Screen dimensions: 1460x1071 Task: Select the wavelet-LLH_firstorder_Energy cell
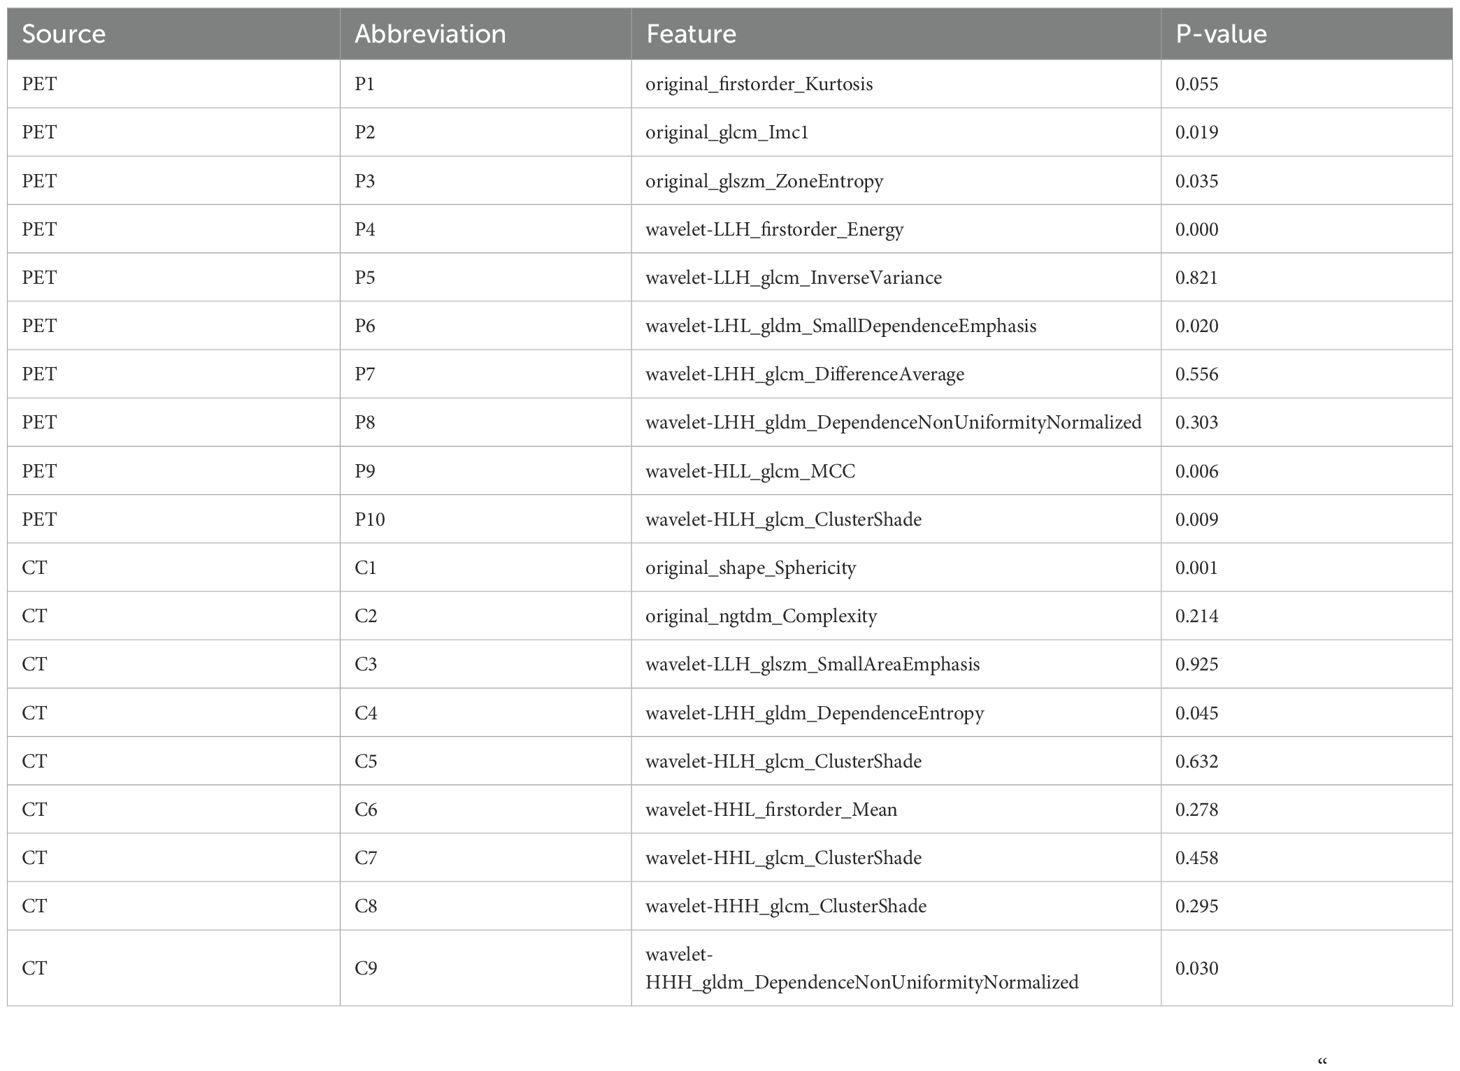click(773, 229)
